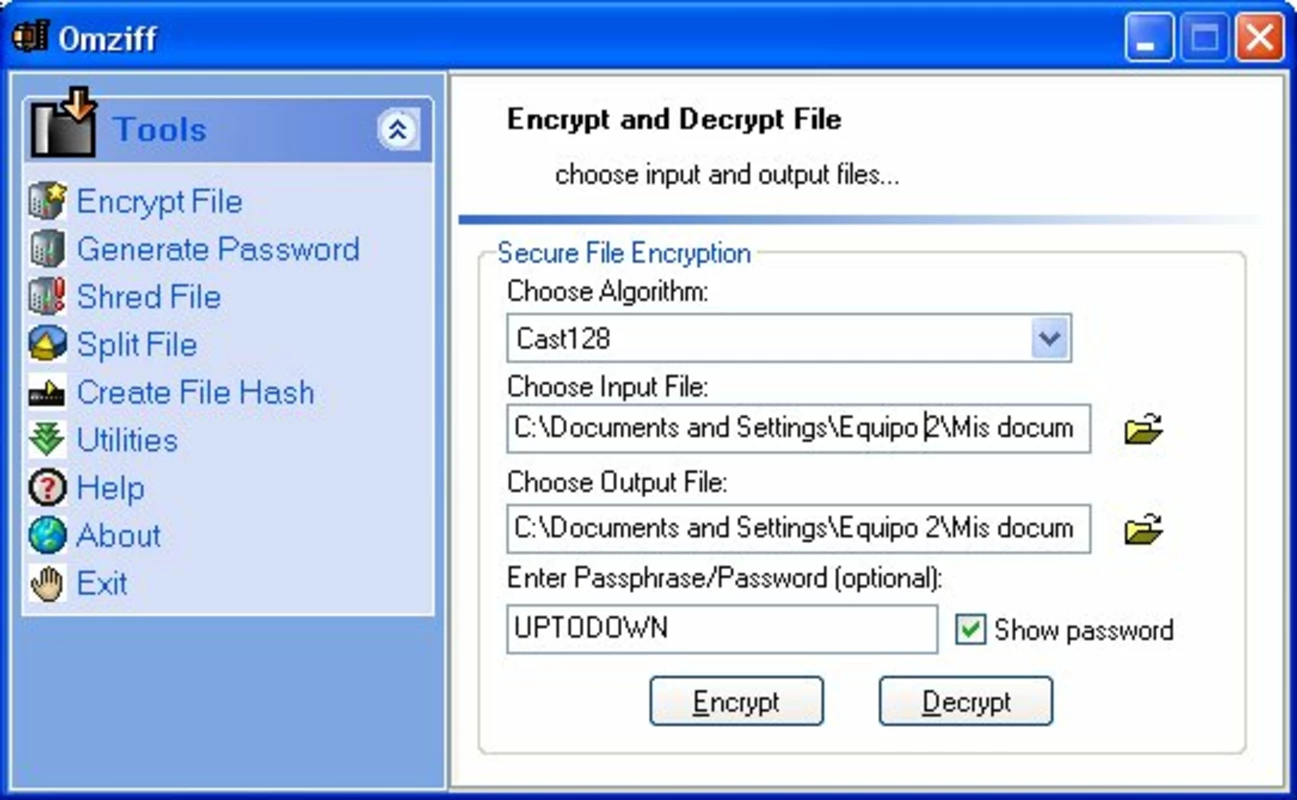The image size is (1297, 800).
Task: Click the Exit hand icon
Action: [47, 584]
